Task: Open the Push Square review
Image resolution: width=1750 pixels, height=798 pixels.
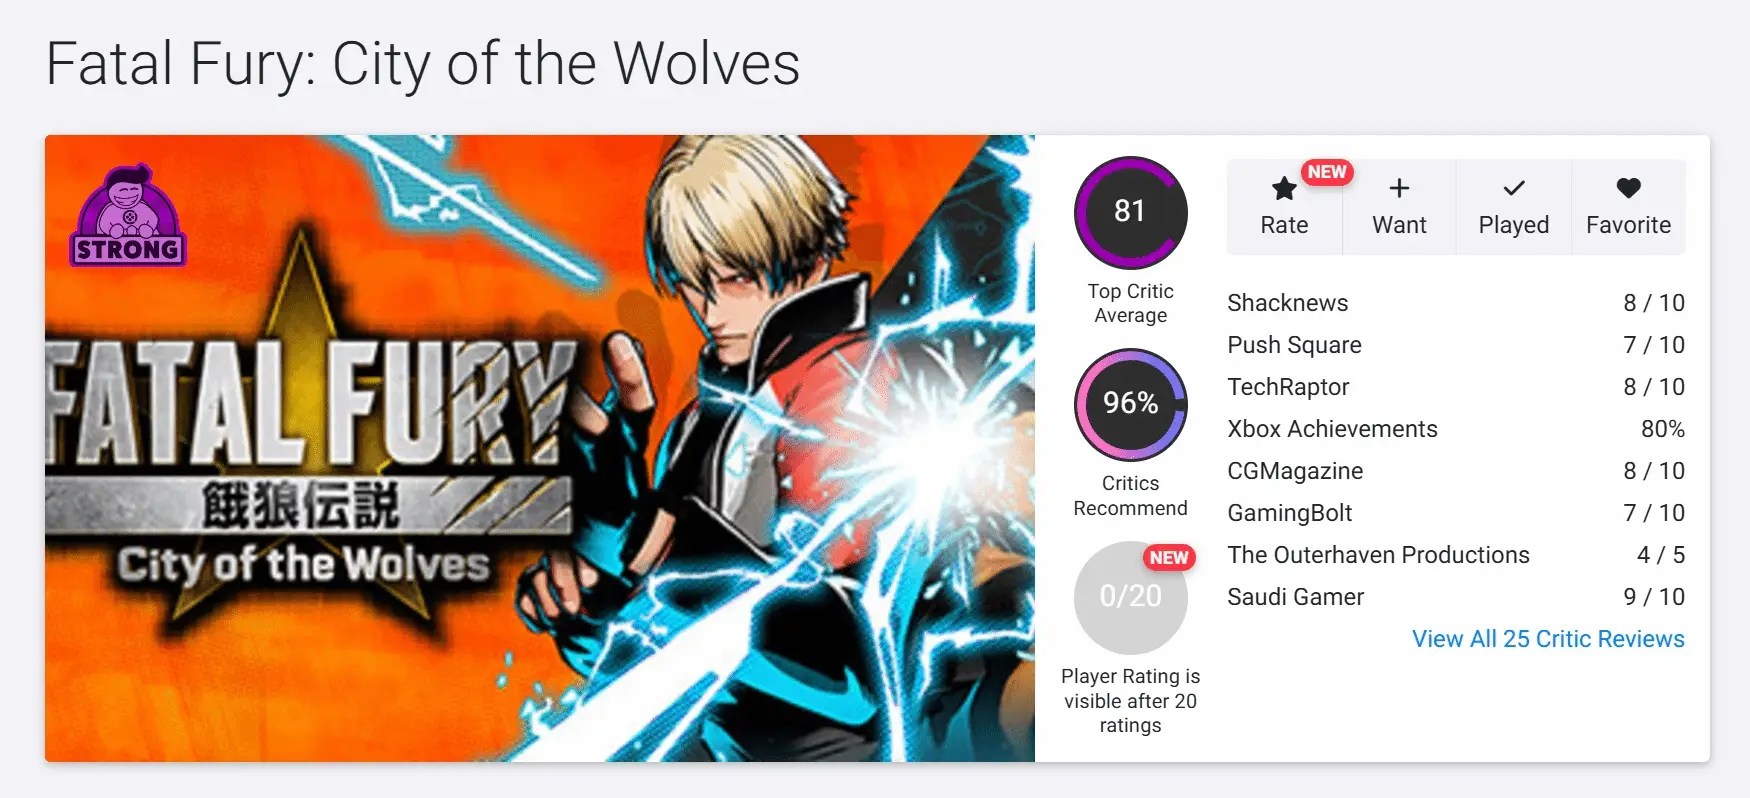Action: tap(1456, 345)
